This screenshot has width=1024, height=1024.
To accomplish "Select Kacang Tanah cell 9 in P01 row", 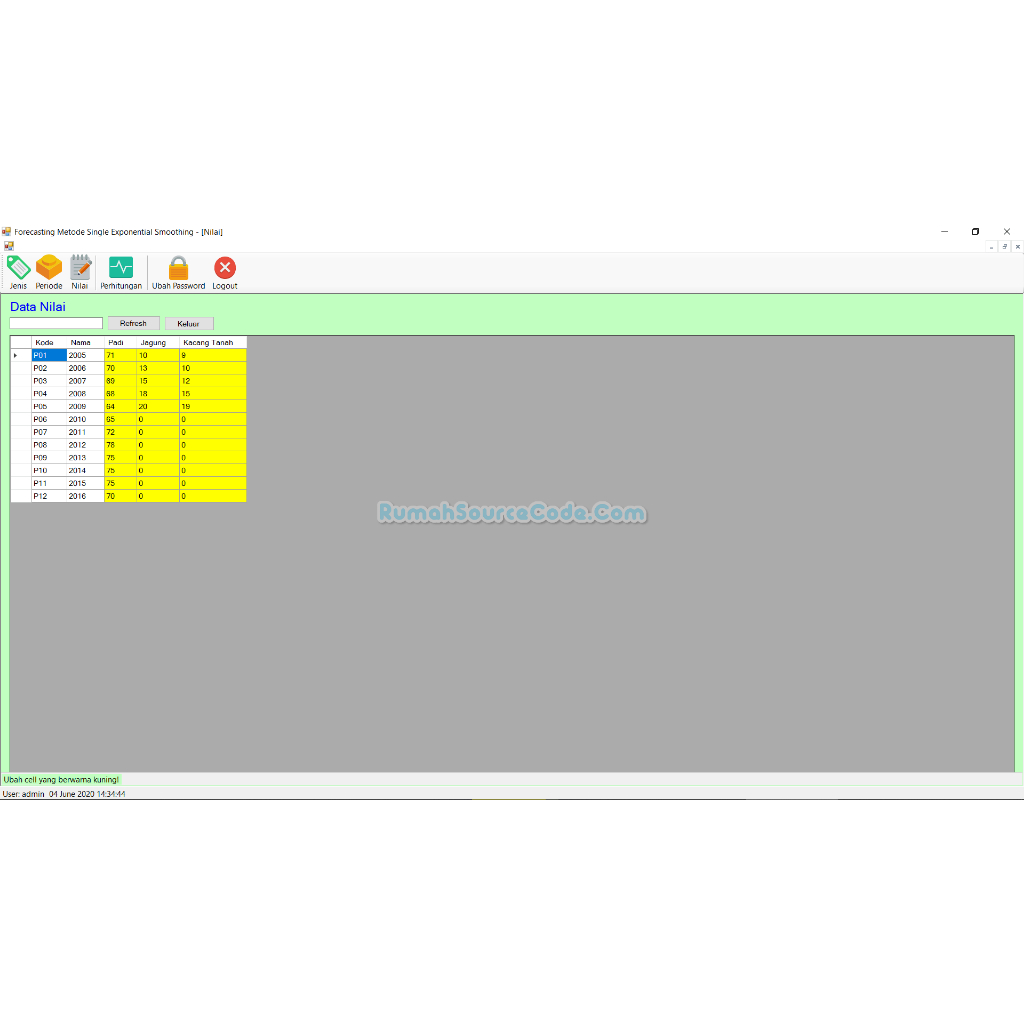I will tap(213, 355).
